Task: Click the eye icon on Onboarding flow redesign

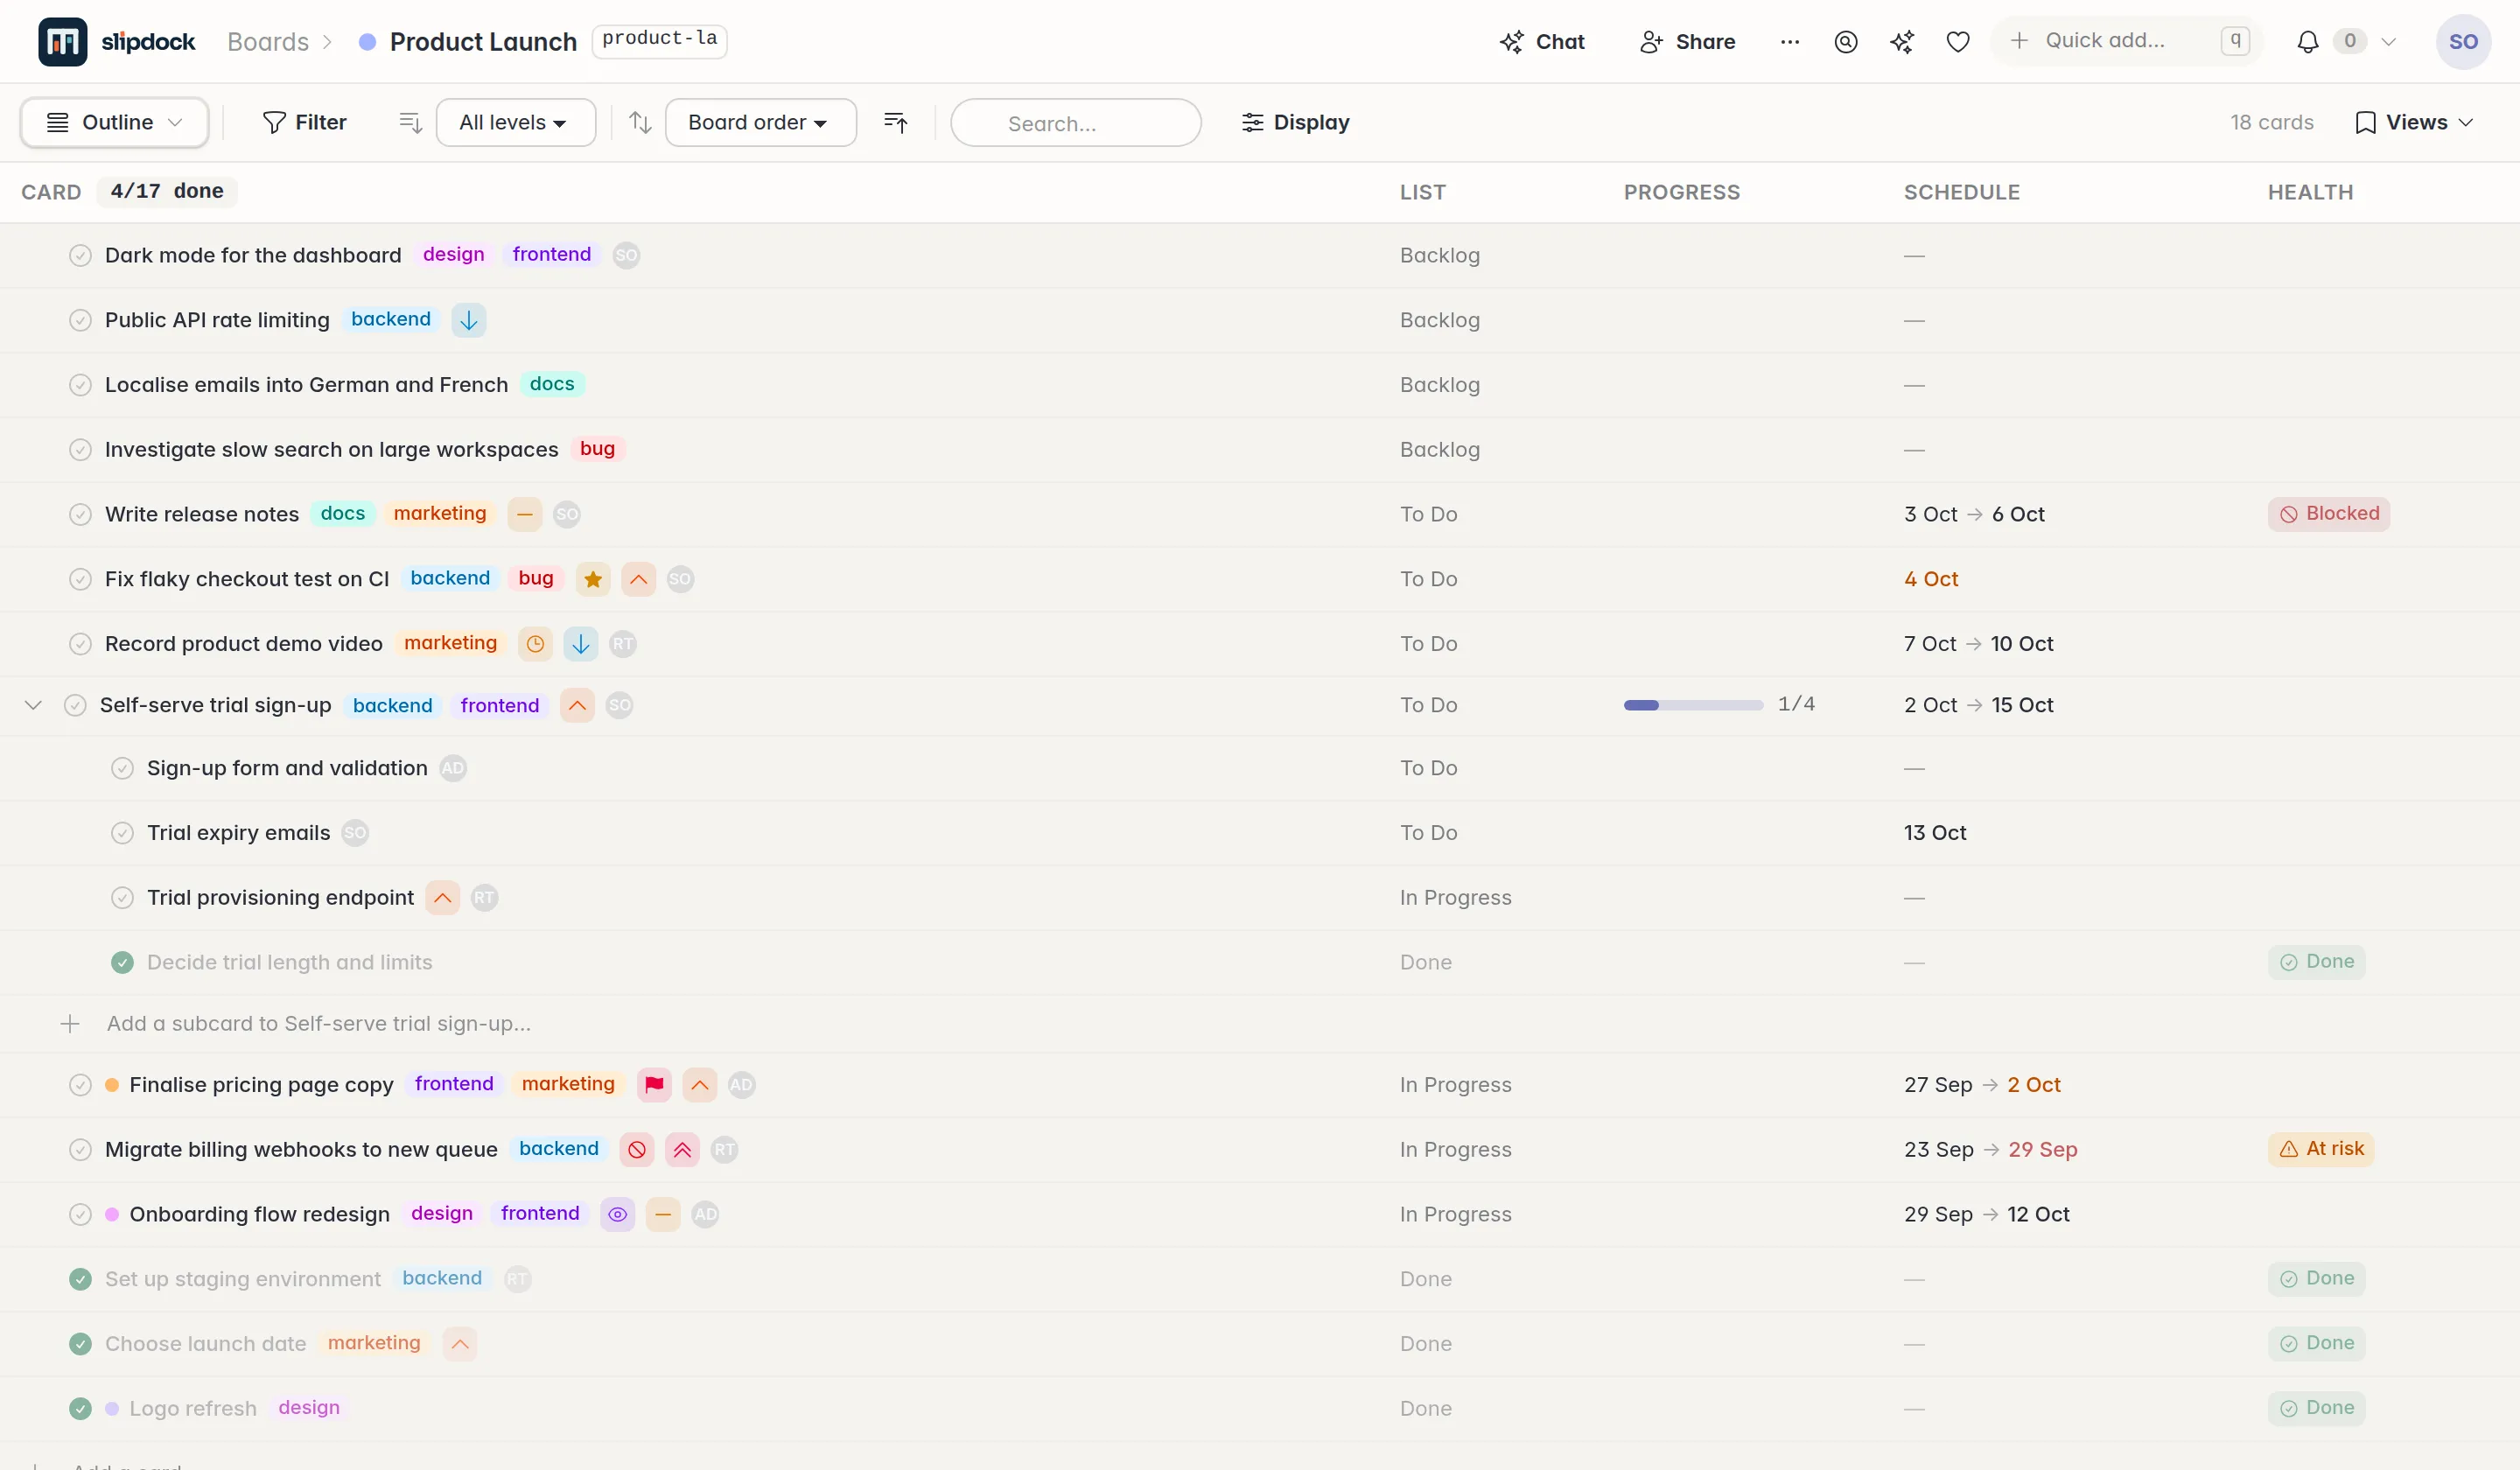Action: 618,1214
